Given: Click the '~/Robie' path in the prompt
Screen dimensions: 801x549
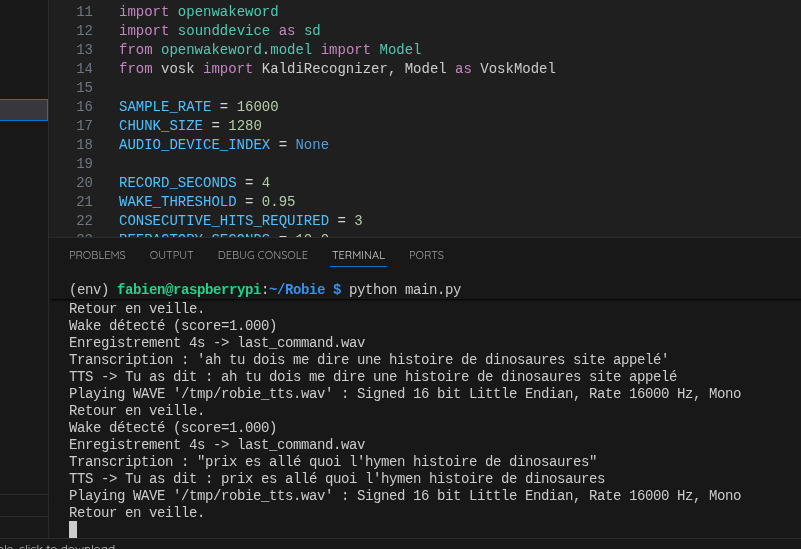Looking at the screenshot, I should pyautogui.click(x=297, y=290).
